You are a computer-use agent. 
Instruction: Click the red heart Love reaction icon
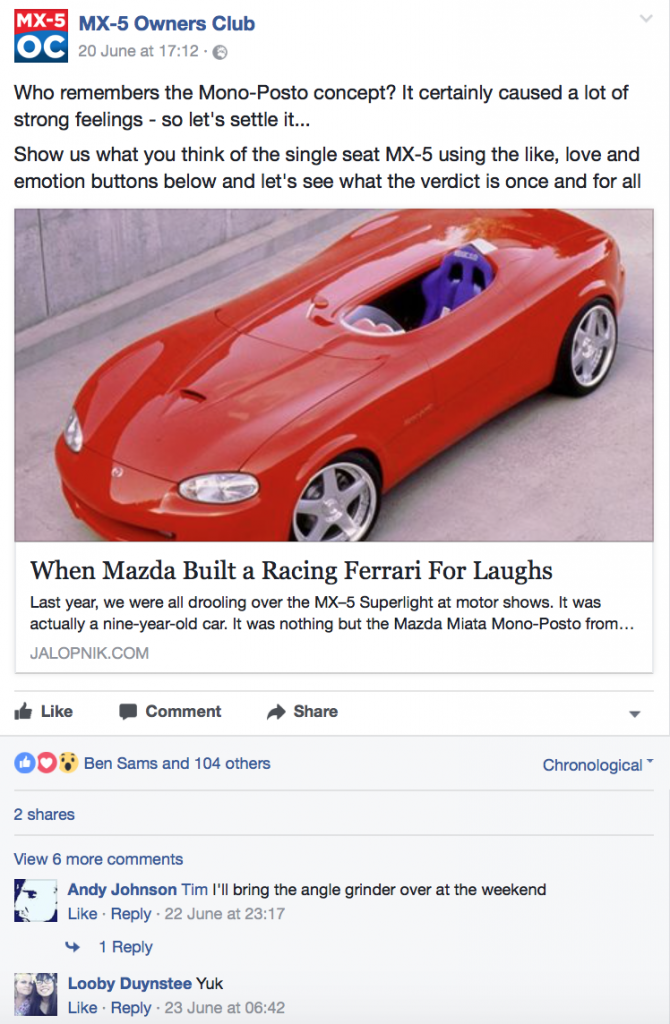46,762
